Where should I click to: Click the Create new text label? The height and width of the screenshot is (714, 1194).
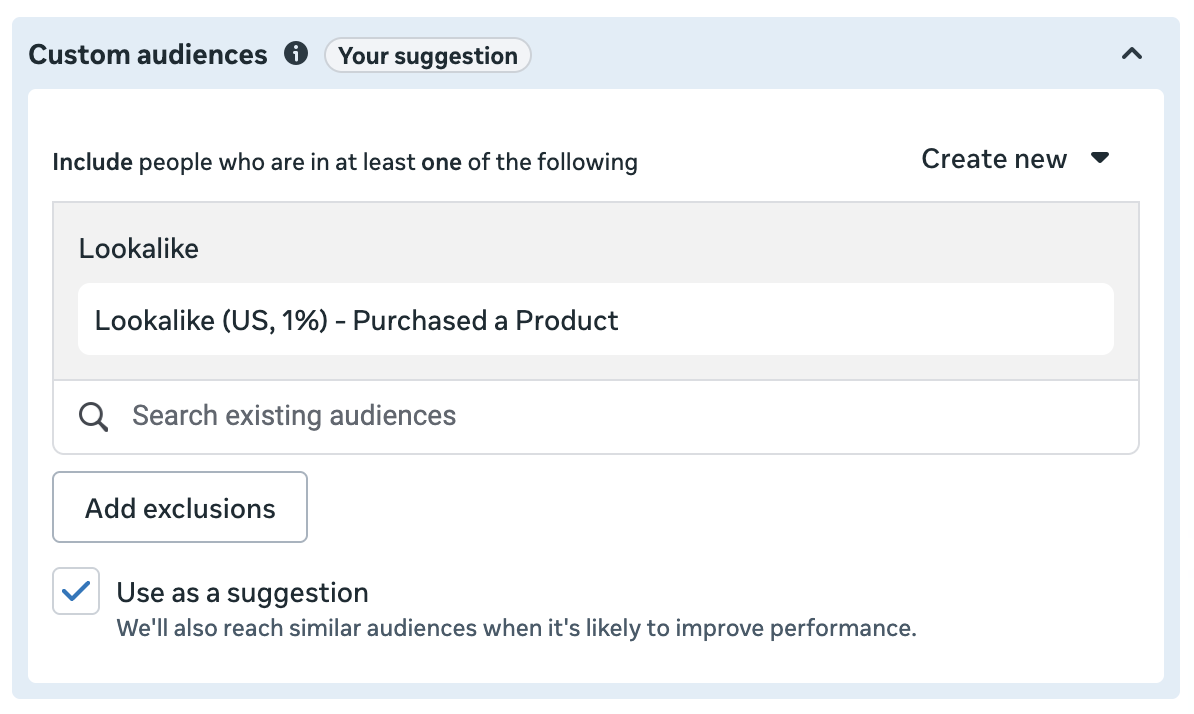994,159
